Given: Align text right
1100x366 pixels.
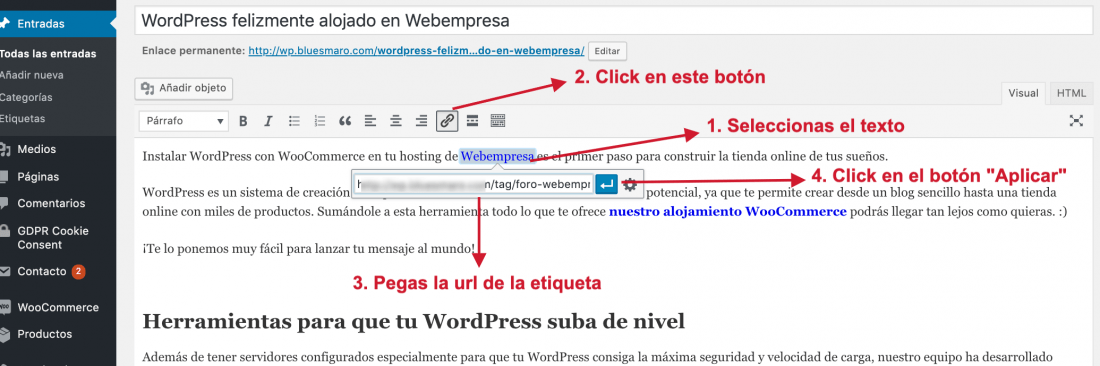Looking at the screenshot, I should (421, 121).
